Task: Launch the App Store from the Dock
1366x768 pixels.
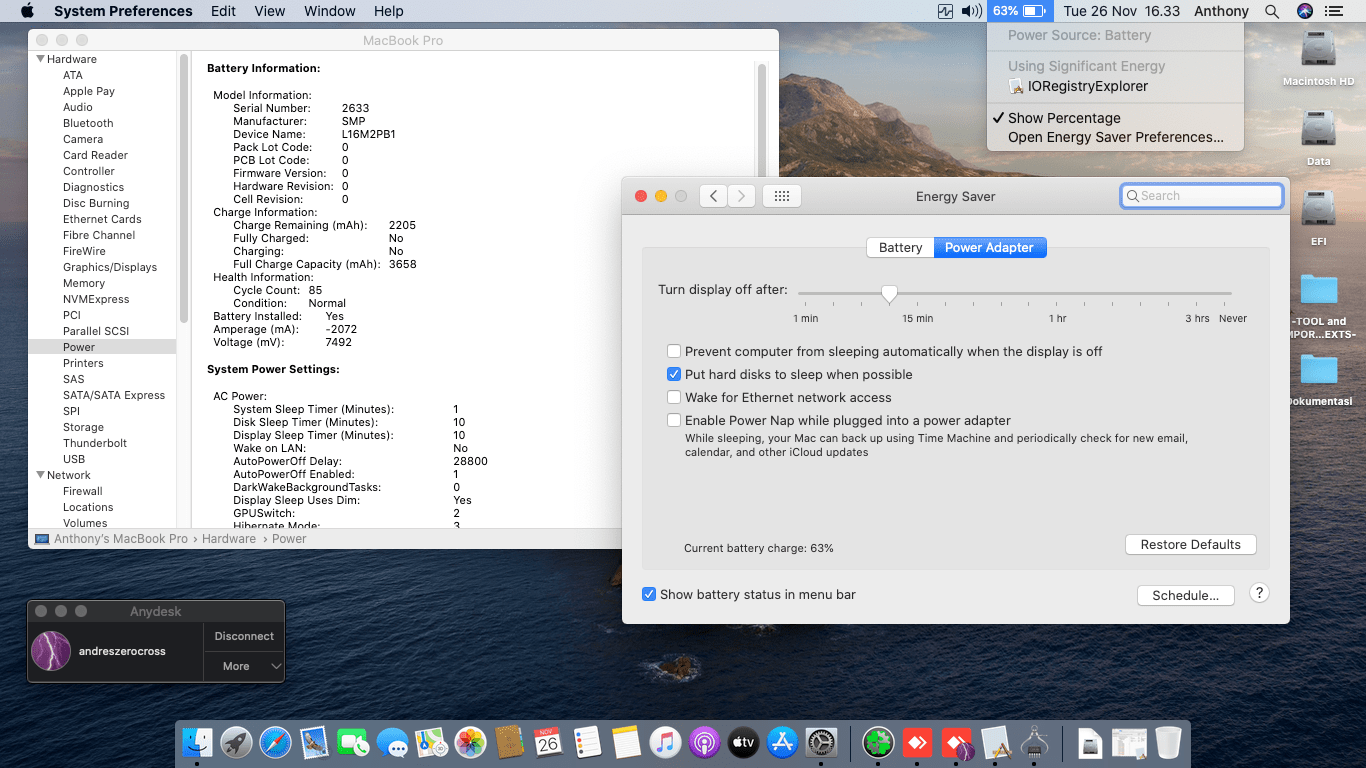Action: [782, 742]
